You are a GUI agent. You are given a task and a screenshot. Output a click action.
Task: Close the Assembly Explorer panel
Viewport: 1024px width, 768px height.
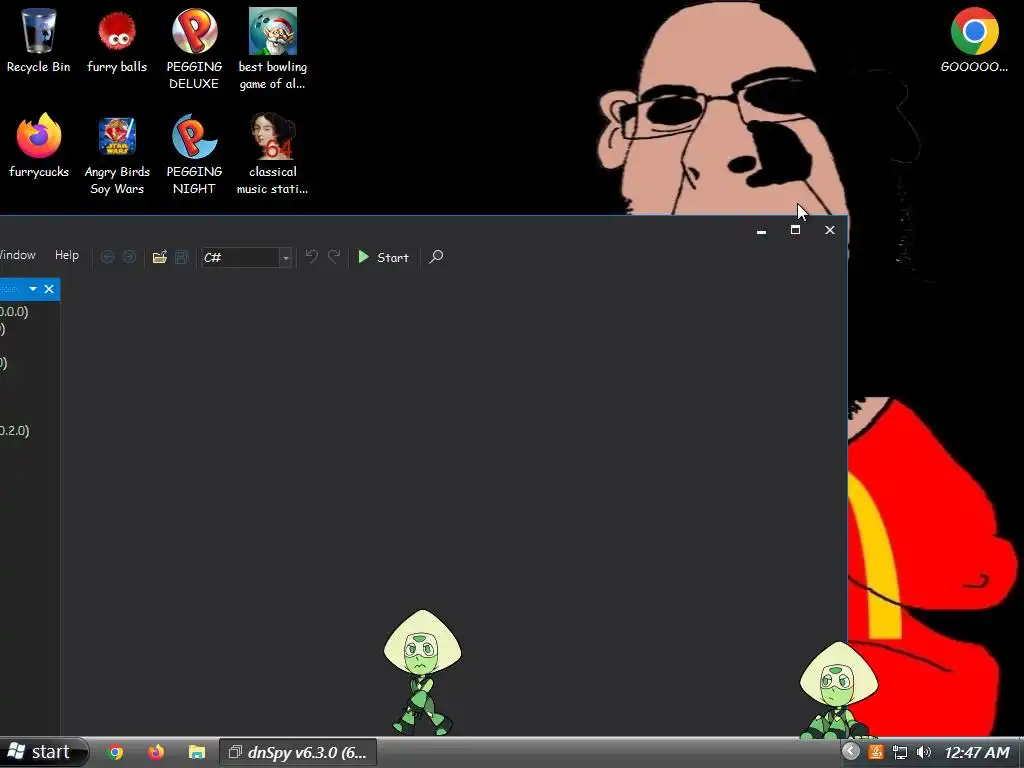[49, 289]
